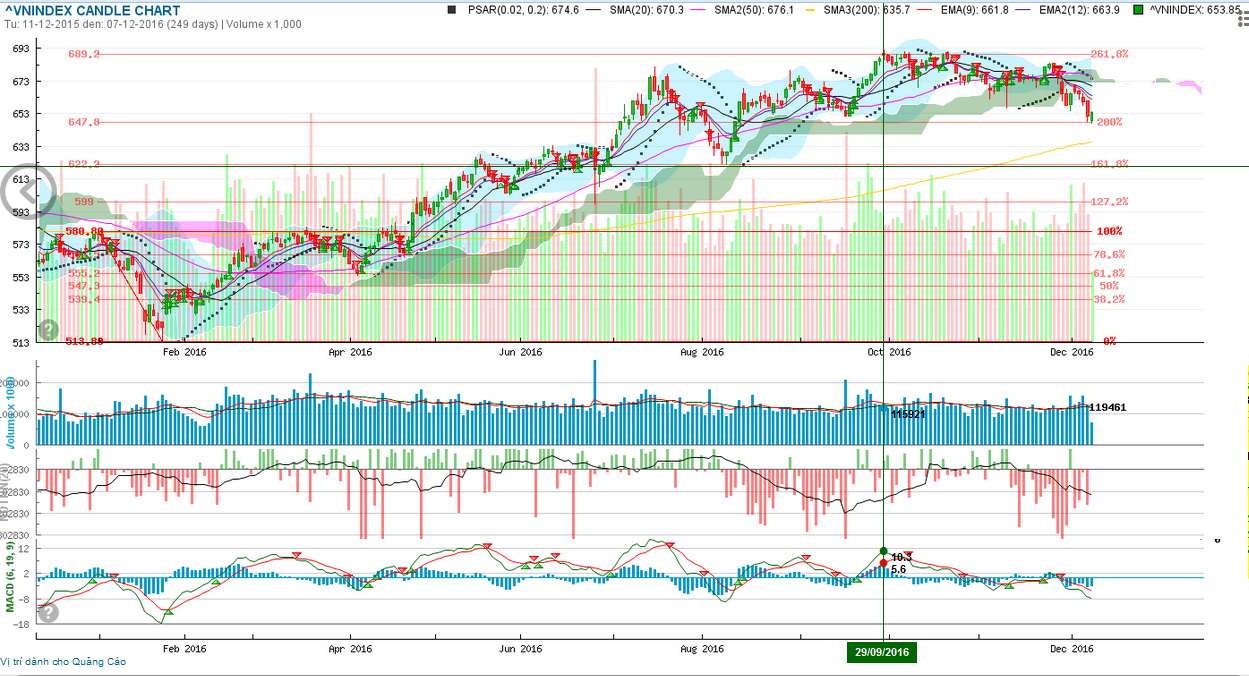Select the 261.8% Fibonacci level label
1249x676 pixels.
[1109, 54]
